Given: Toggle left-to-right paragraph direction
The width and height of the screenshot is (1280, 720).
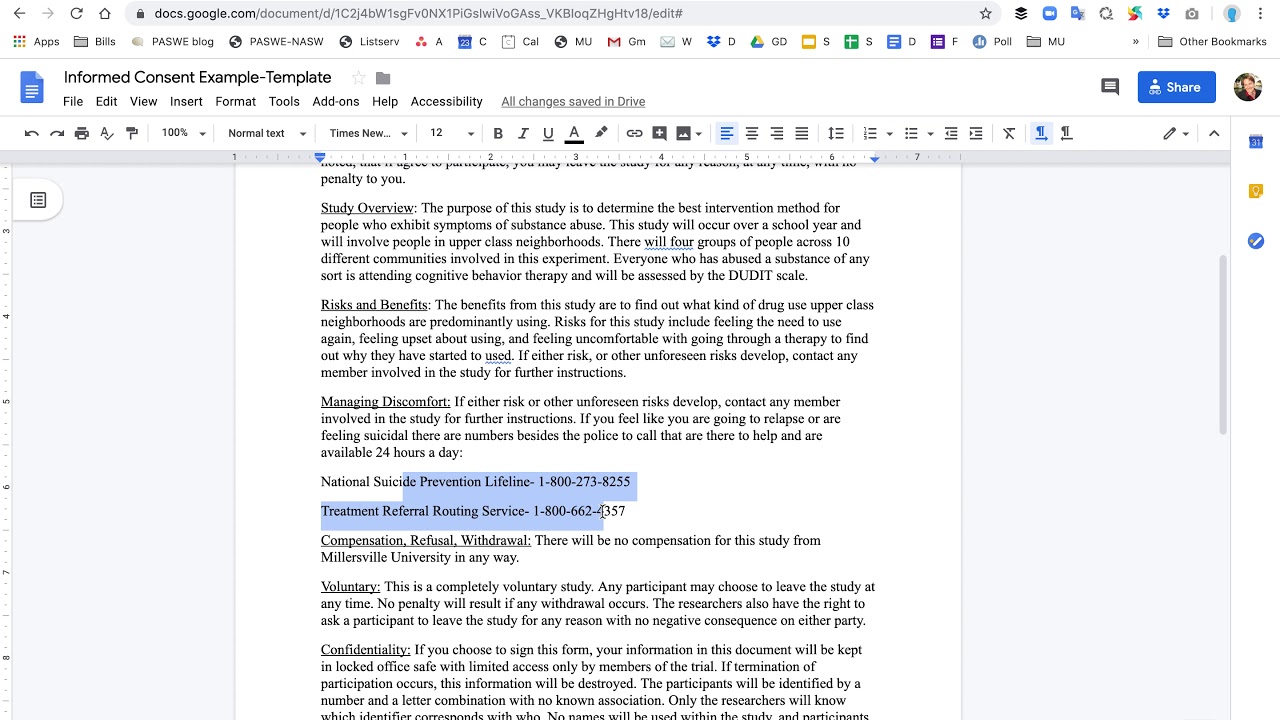Looking at the screenshot, I should (1041, 133).
